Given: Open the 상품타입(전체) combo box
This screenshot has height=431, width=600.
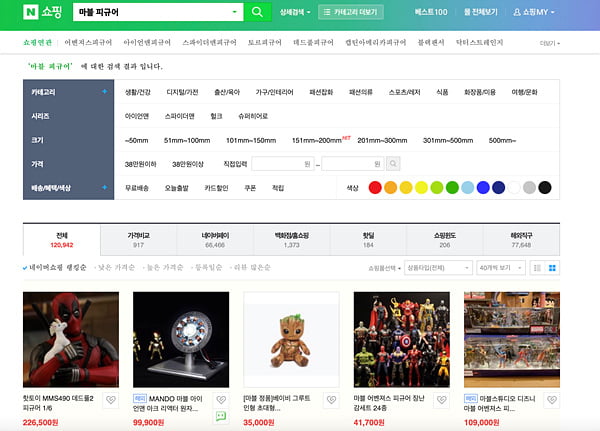Looking at the screenshot, I should point(438,268).
